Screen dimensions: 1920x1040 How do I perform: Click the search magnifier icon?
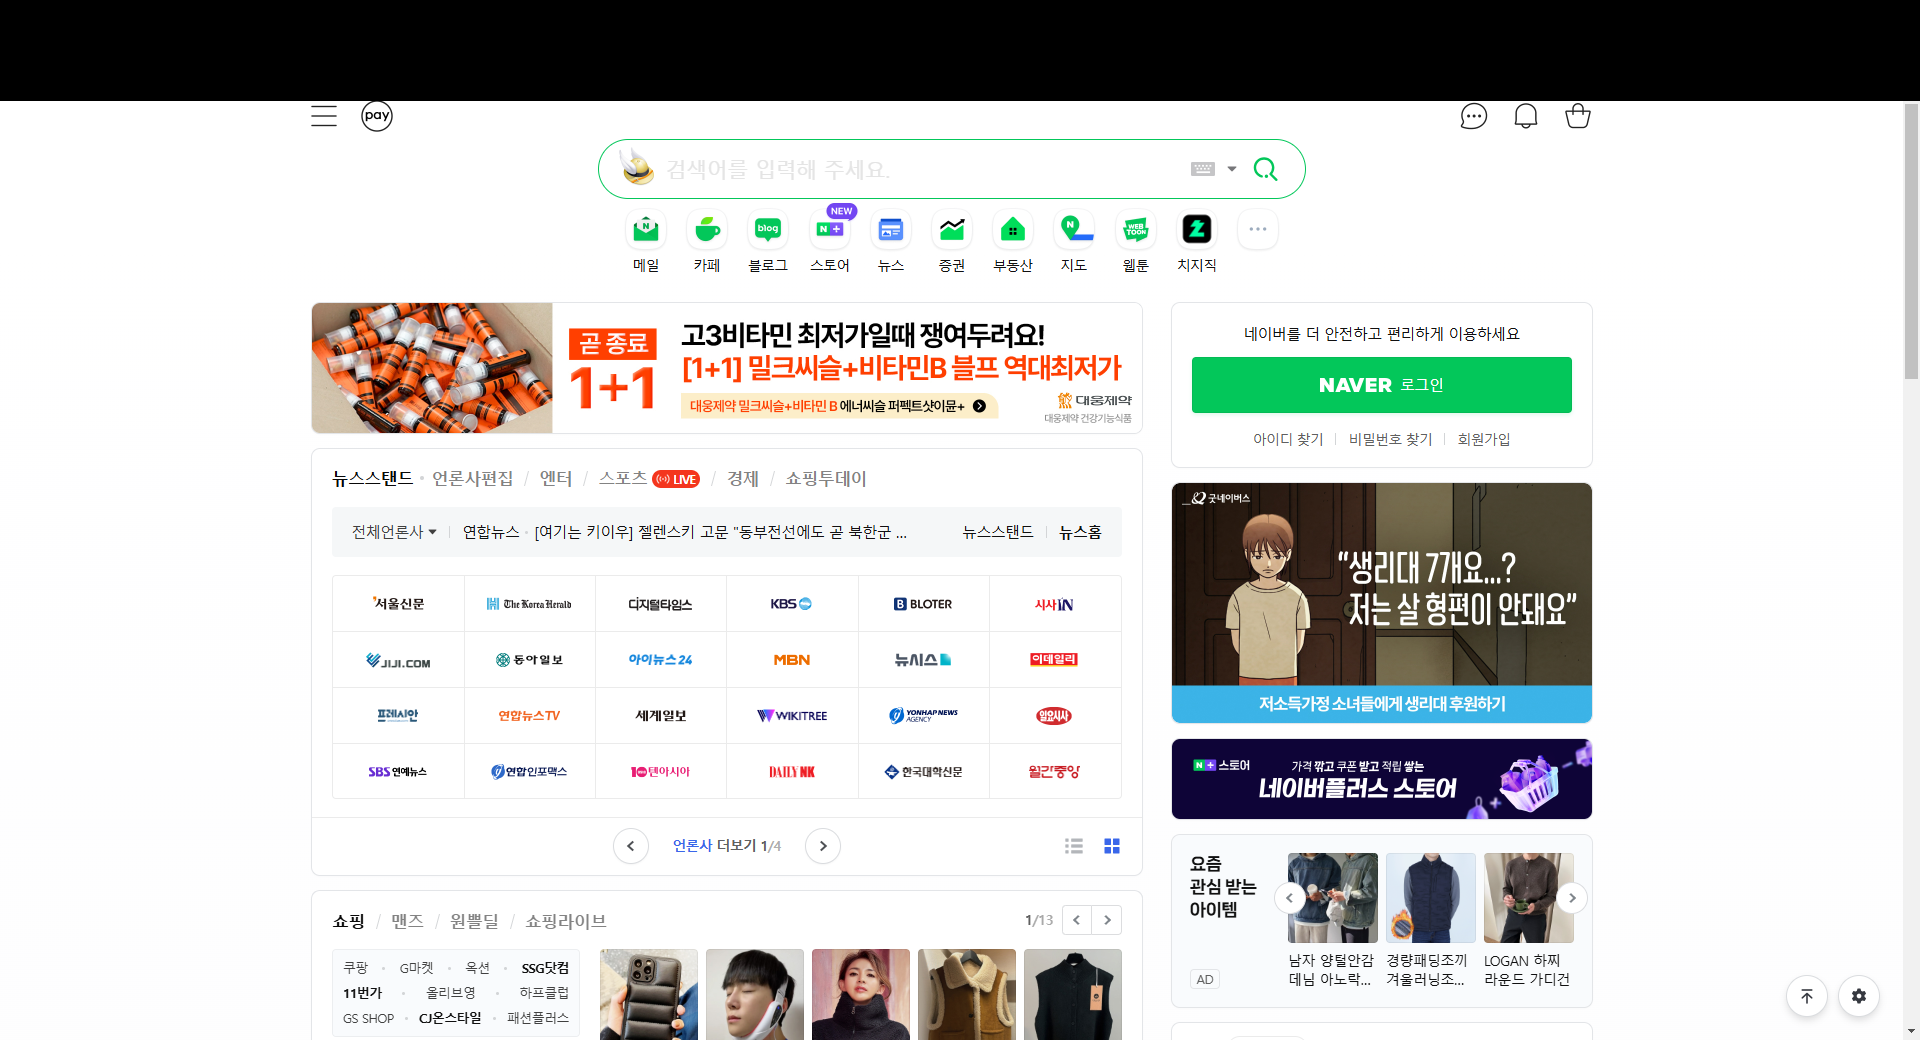(1265, 168)
